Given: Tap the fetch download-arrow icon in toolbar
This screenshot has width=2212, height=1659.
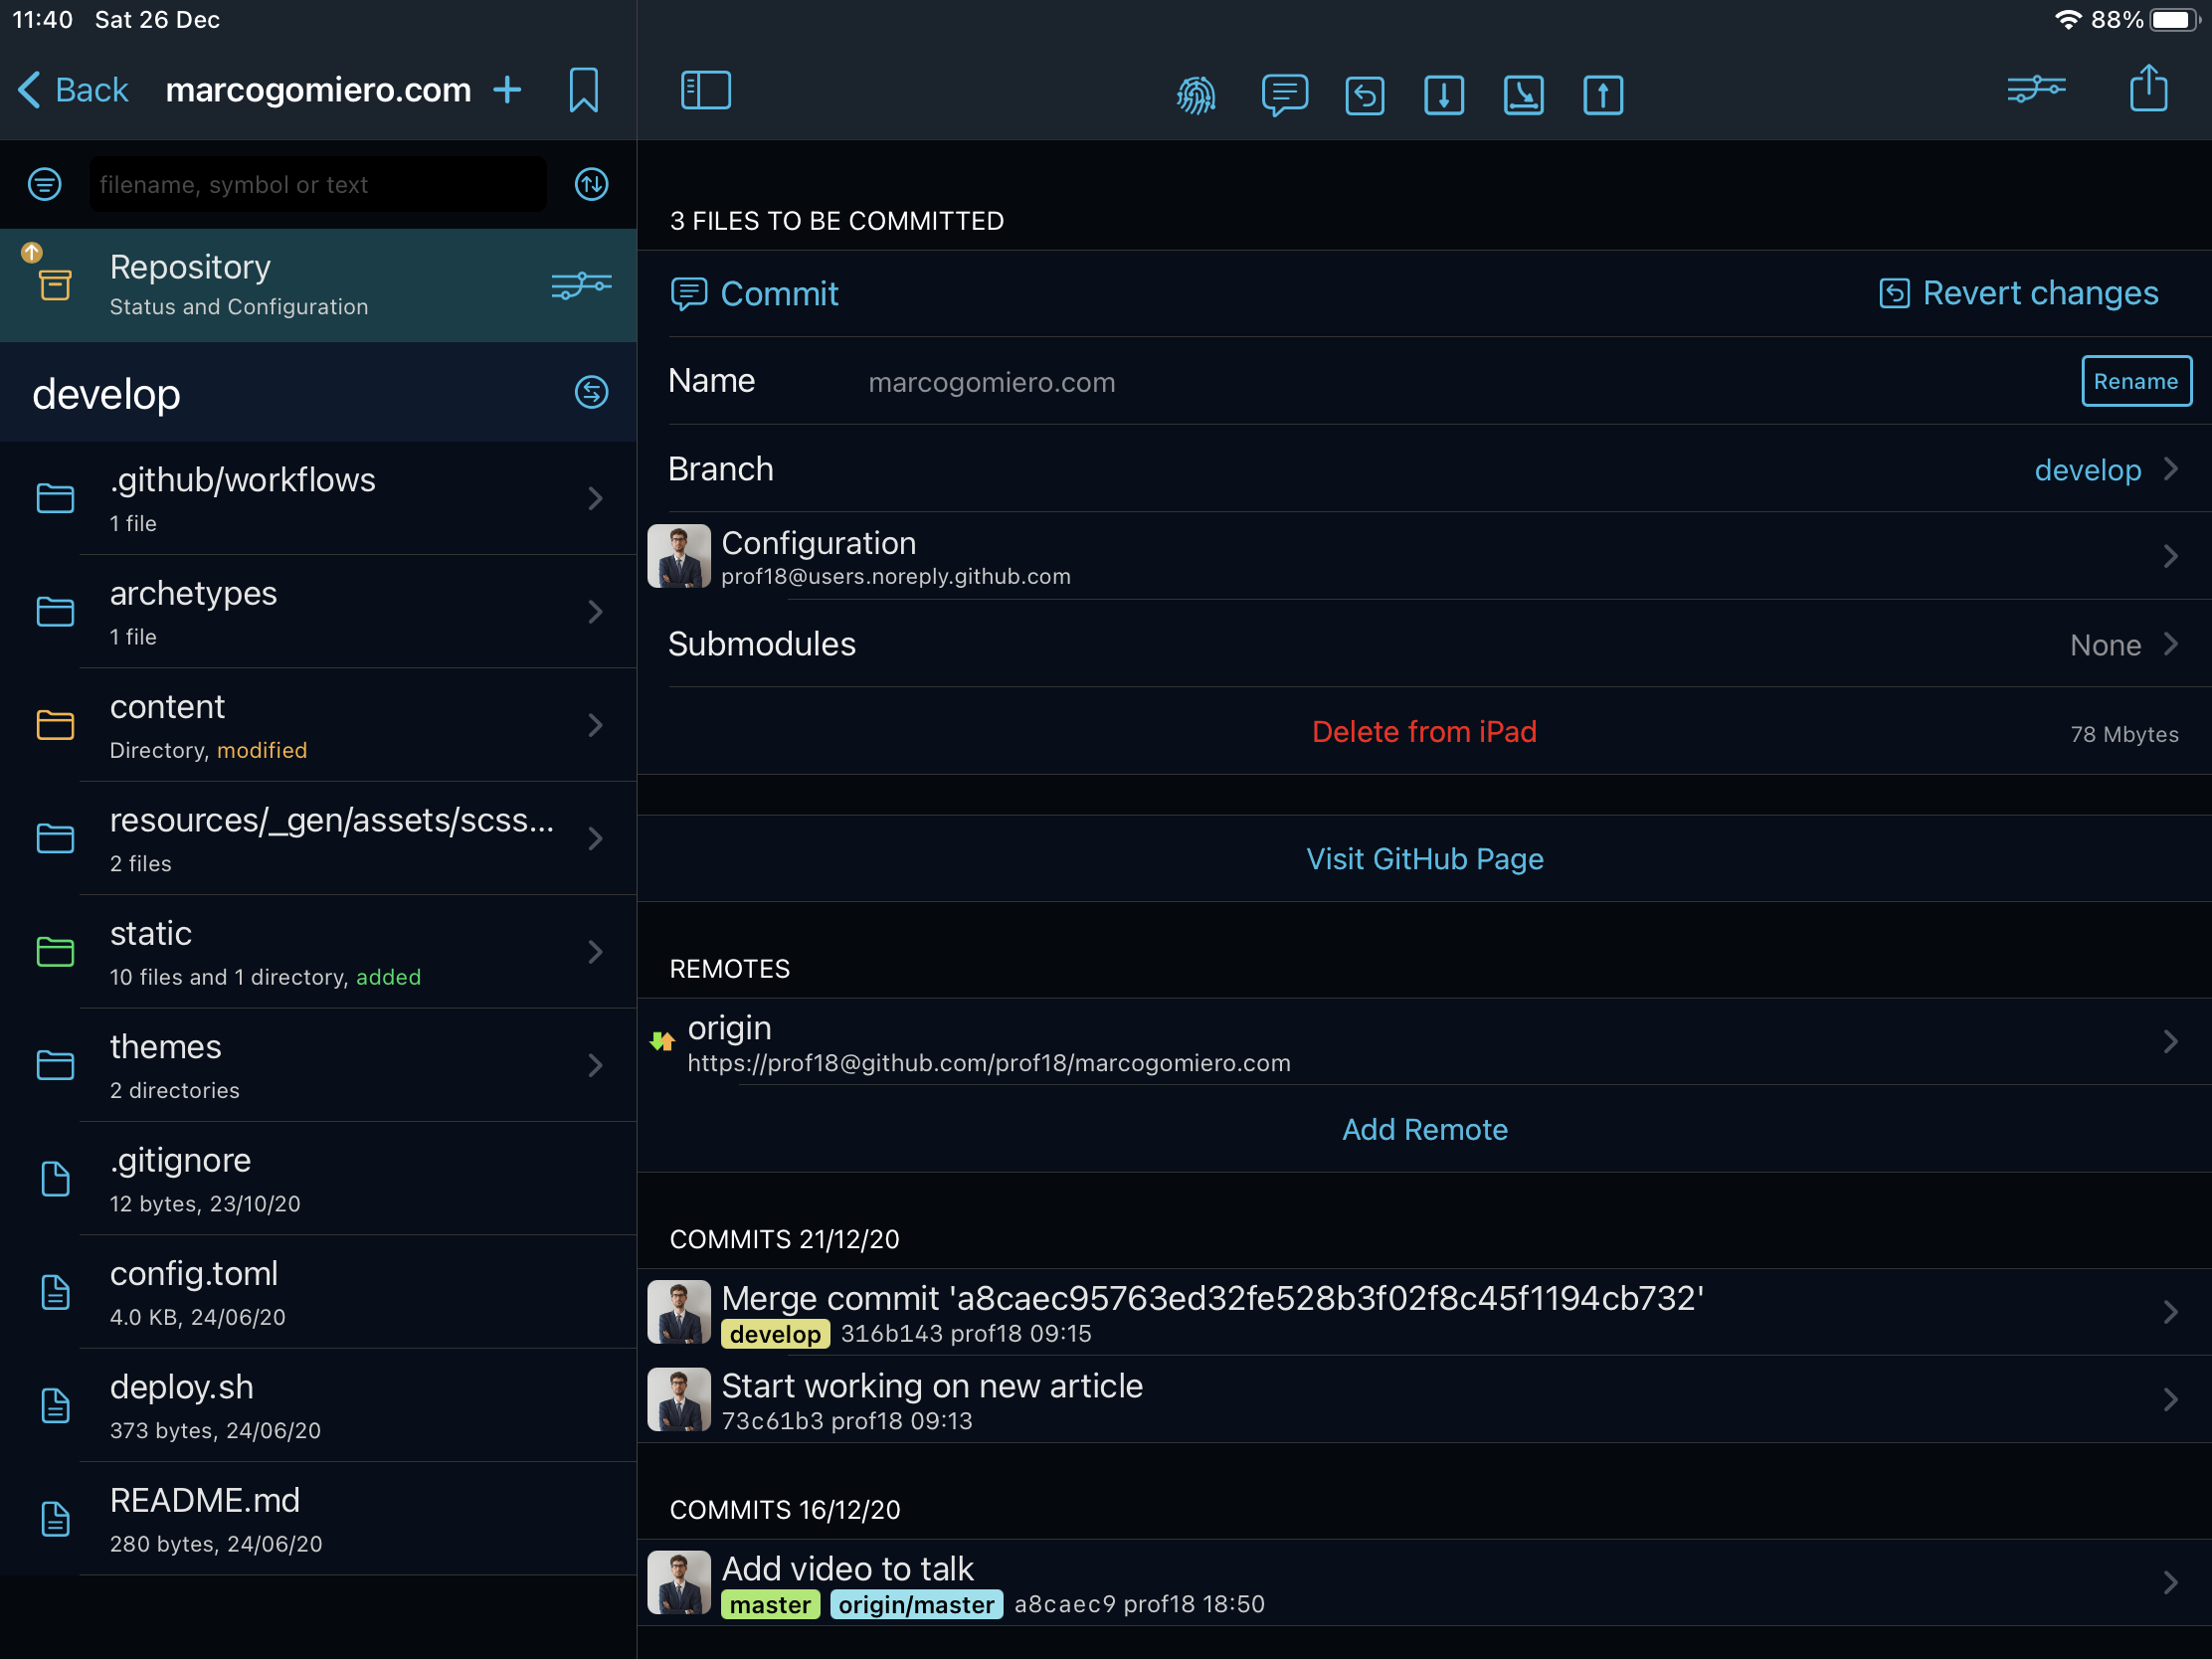Looking at the screenshot, I should click(x=1443, y=95).
